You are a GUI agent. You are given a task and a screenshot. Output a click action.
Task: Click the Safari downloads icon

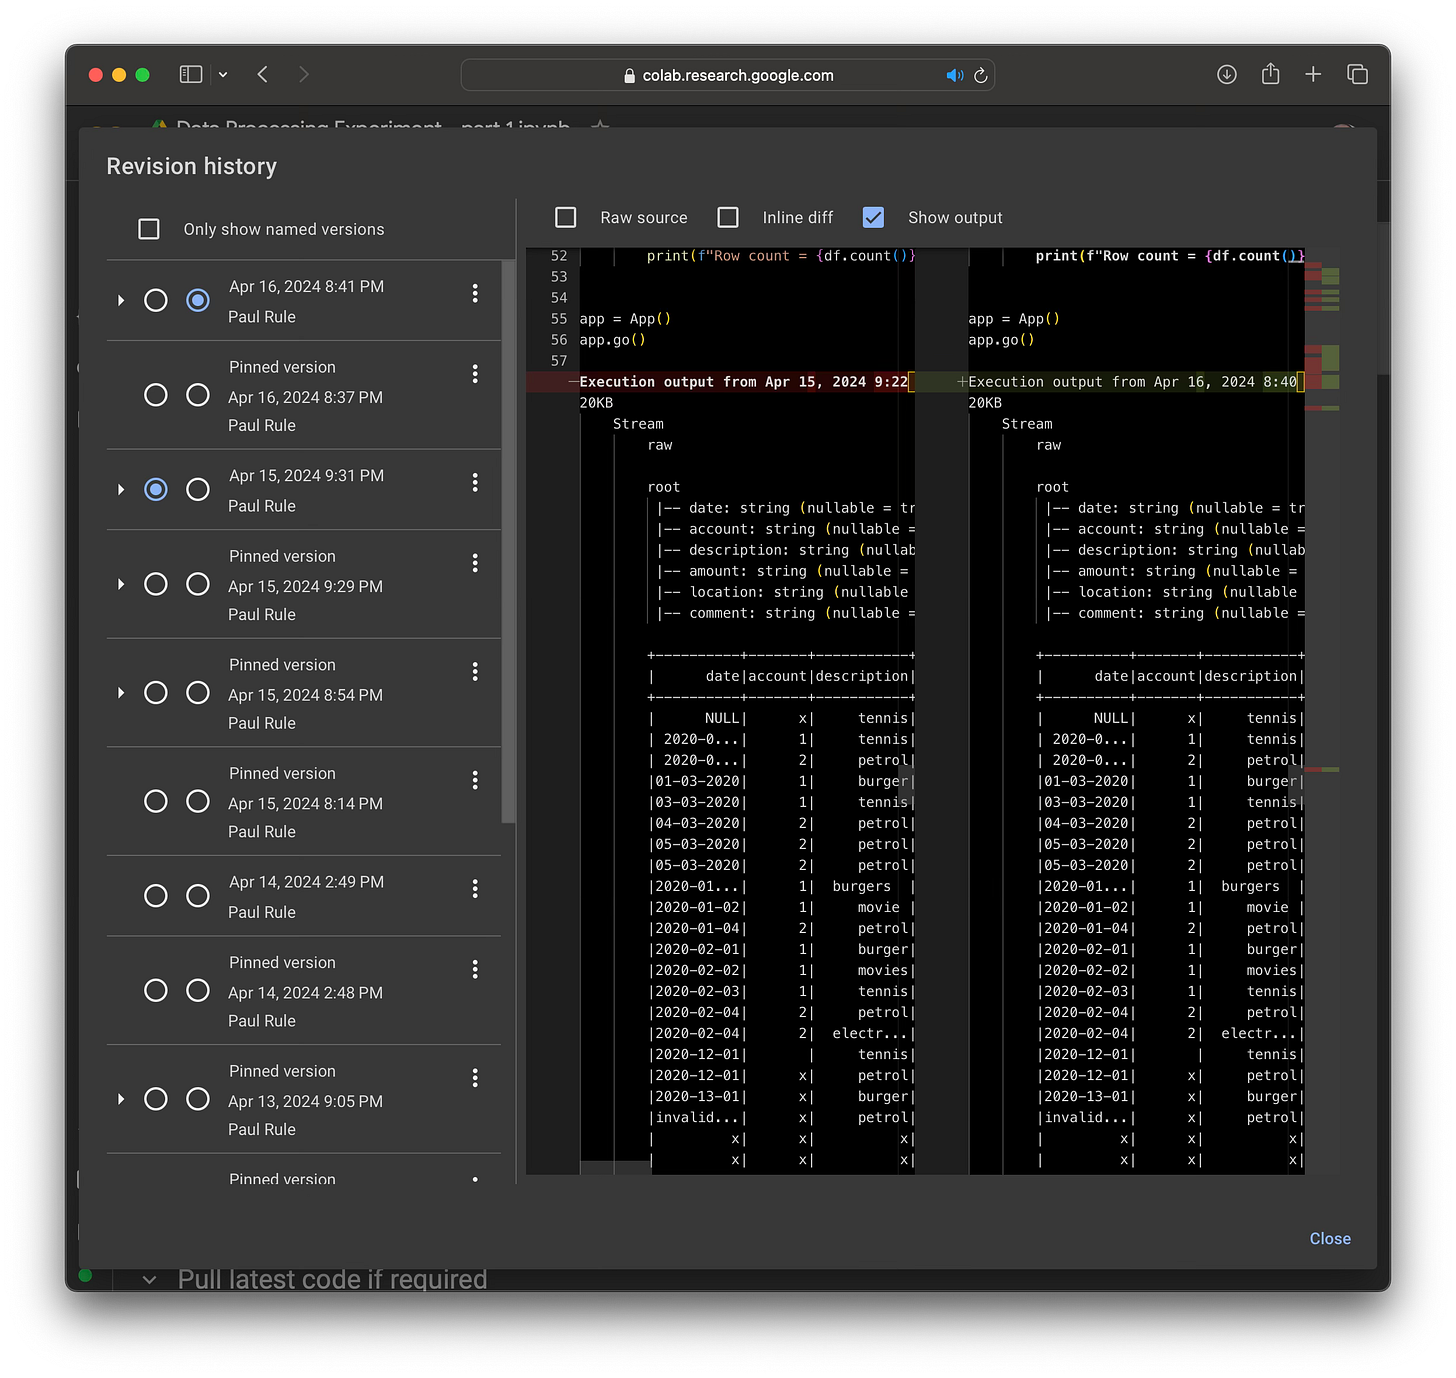(1227, 74)
